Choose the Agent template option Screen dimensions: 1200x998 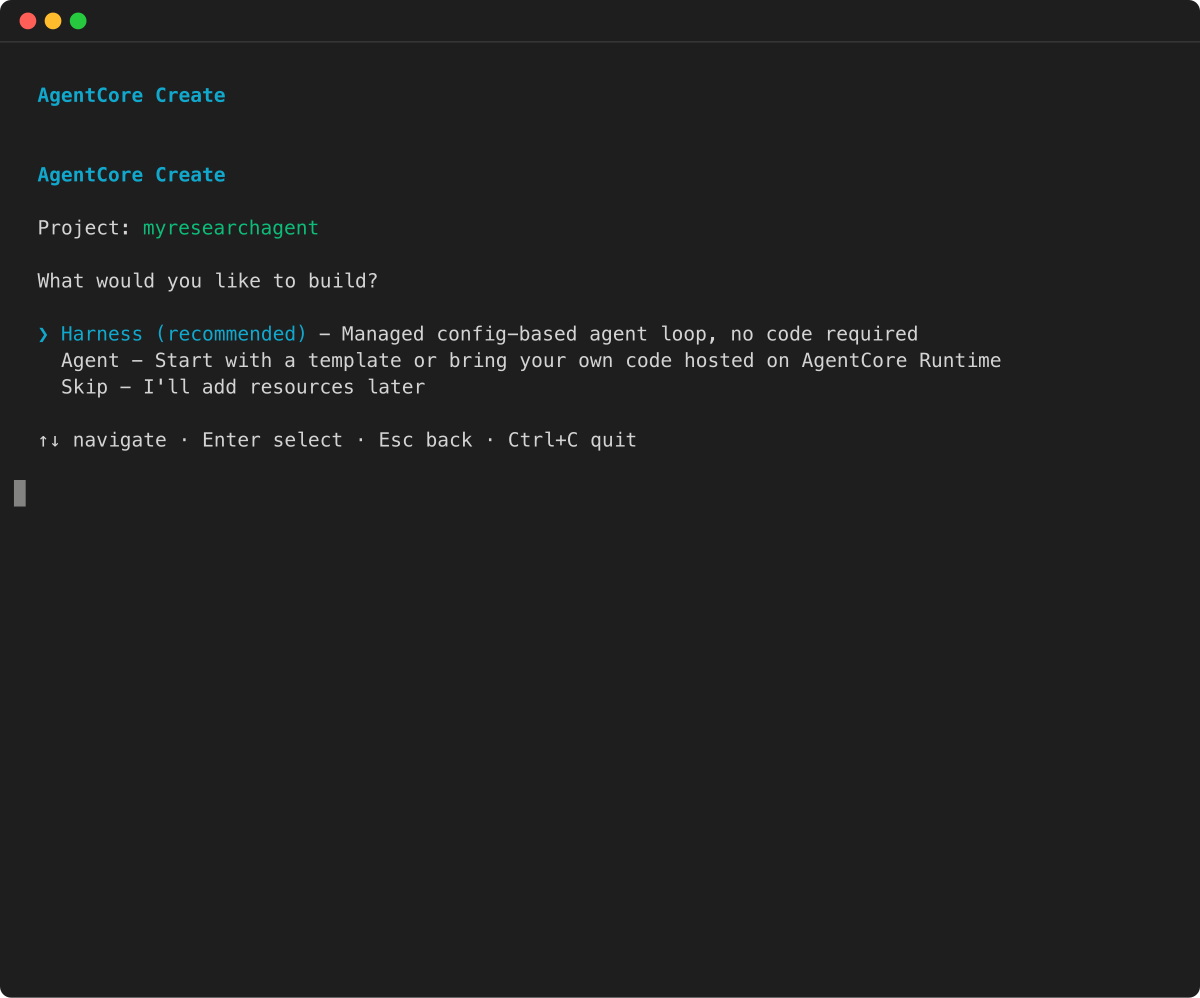531,360
